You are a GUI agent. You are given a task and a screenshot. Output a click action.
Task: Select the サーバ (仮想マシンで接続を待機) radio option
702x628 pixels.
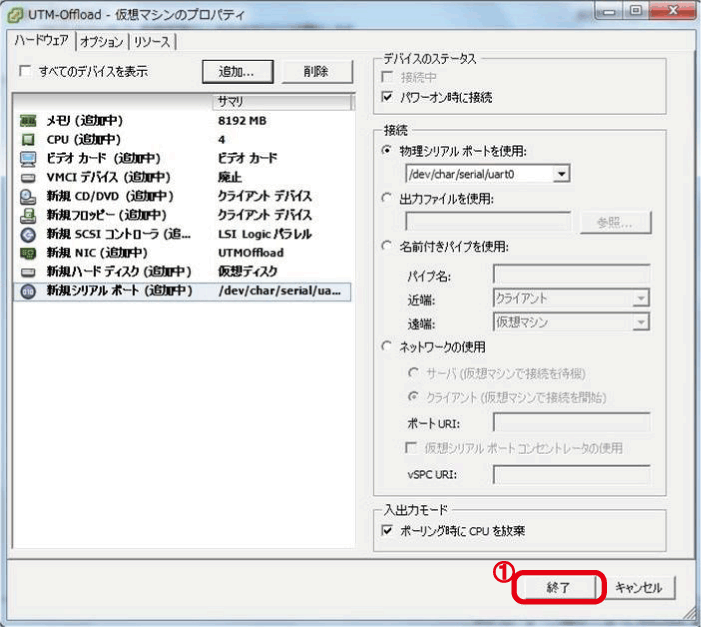413,372
